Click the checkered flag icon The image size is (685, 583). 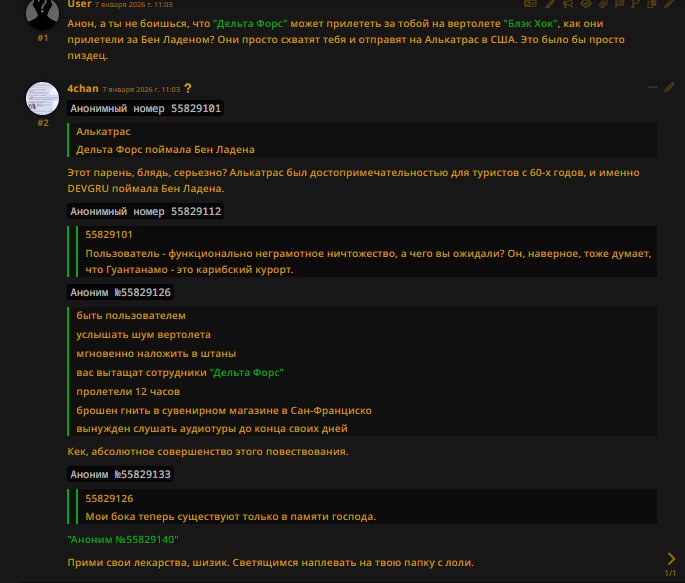coord(619,3)
